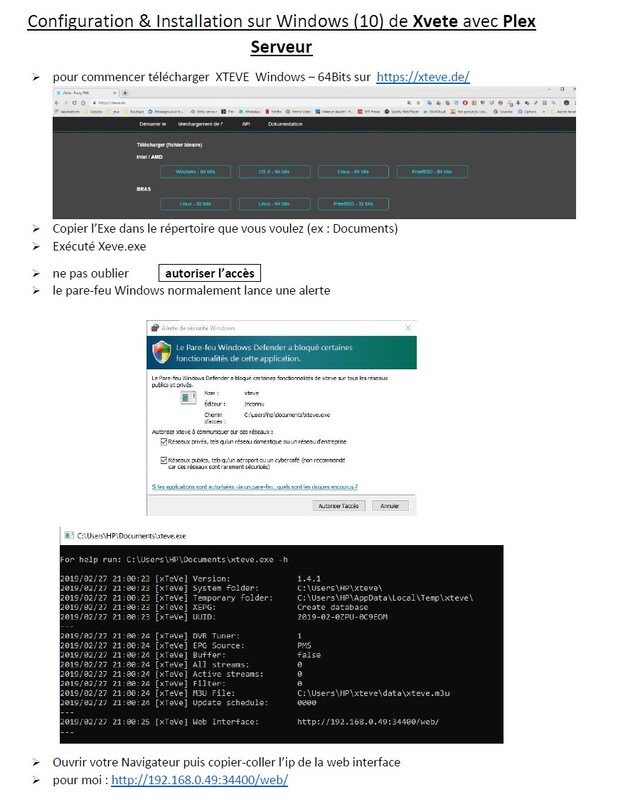Click the 'Exécuté Xeve.exe' bullet text
Image resolution: width=623 pixels, height=802 pixels.
99,246
